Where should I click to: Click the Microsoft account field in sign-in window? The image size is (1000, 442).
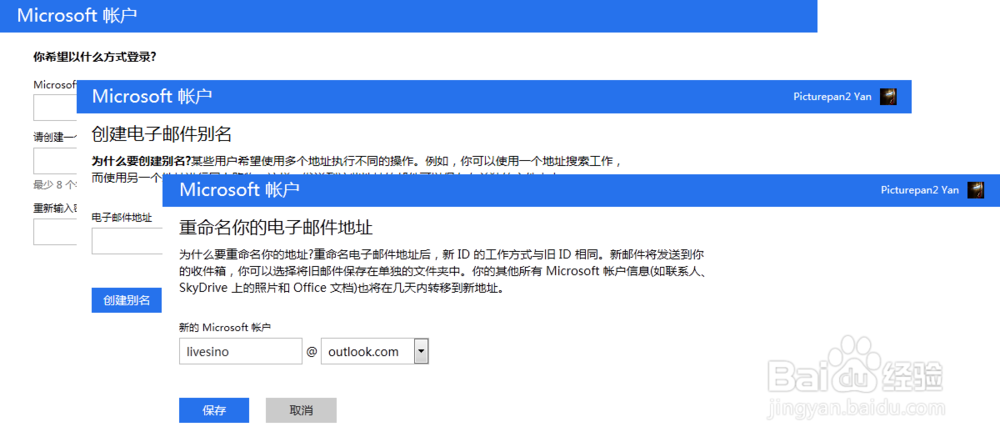(x=55, y=107)
